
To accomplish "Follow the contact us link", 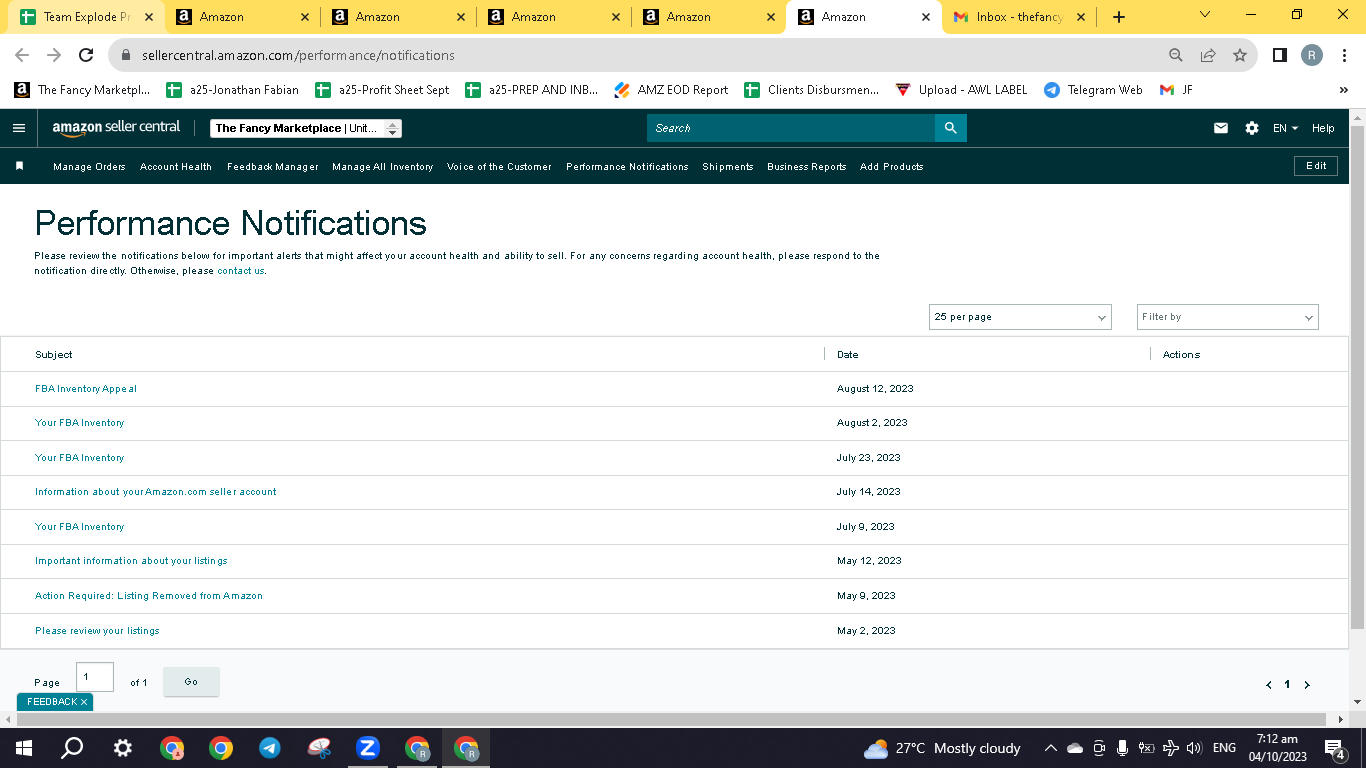I will point(241,271).
